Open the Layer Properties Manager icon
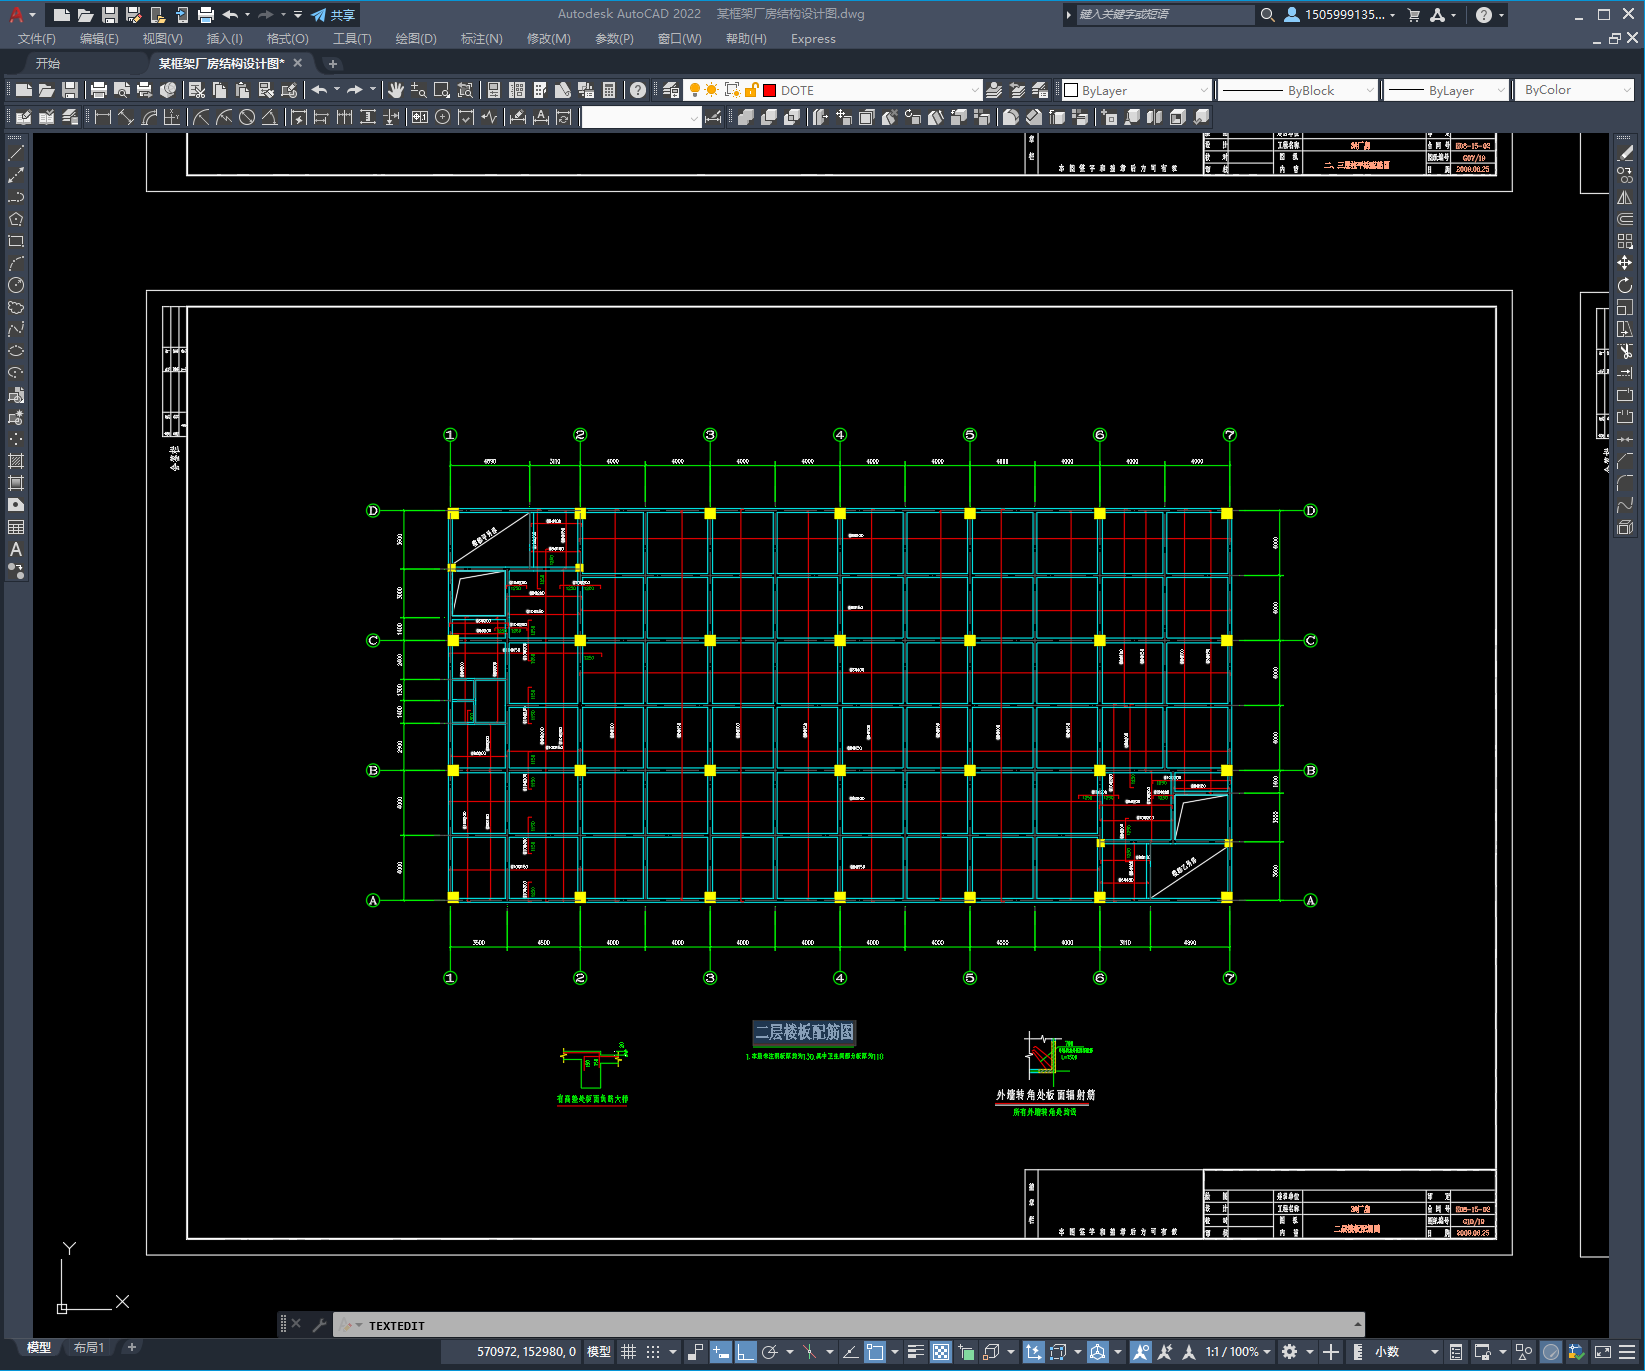The height and width of the screenshot is (1371, 1645). [670, 90]
